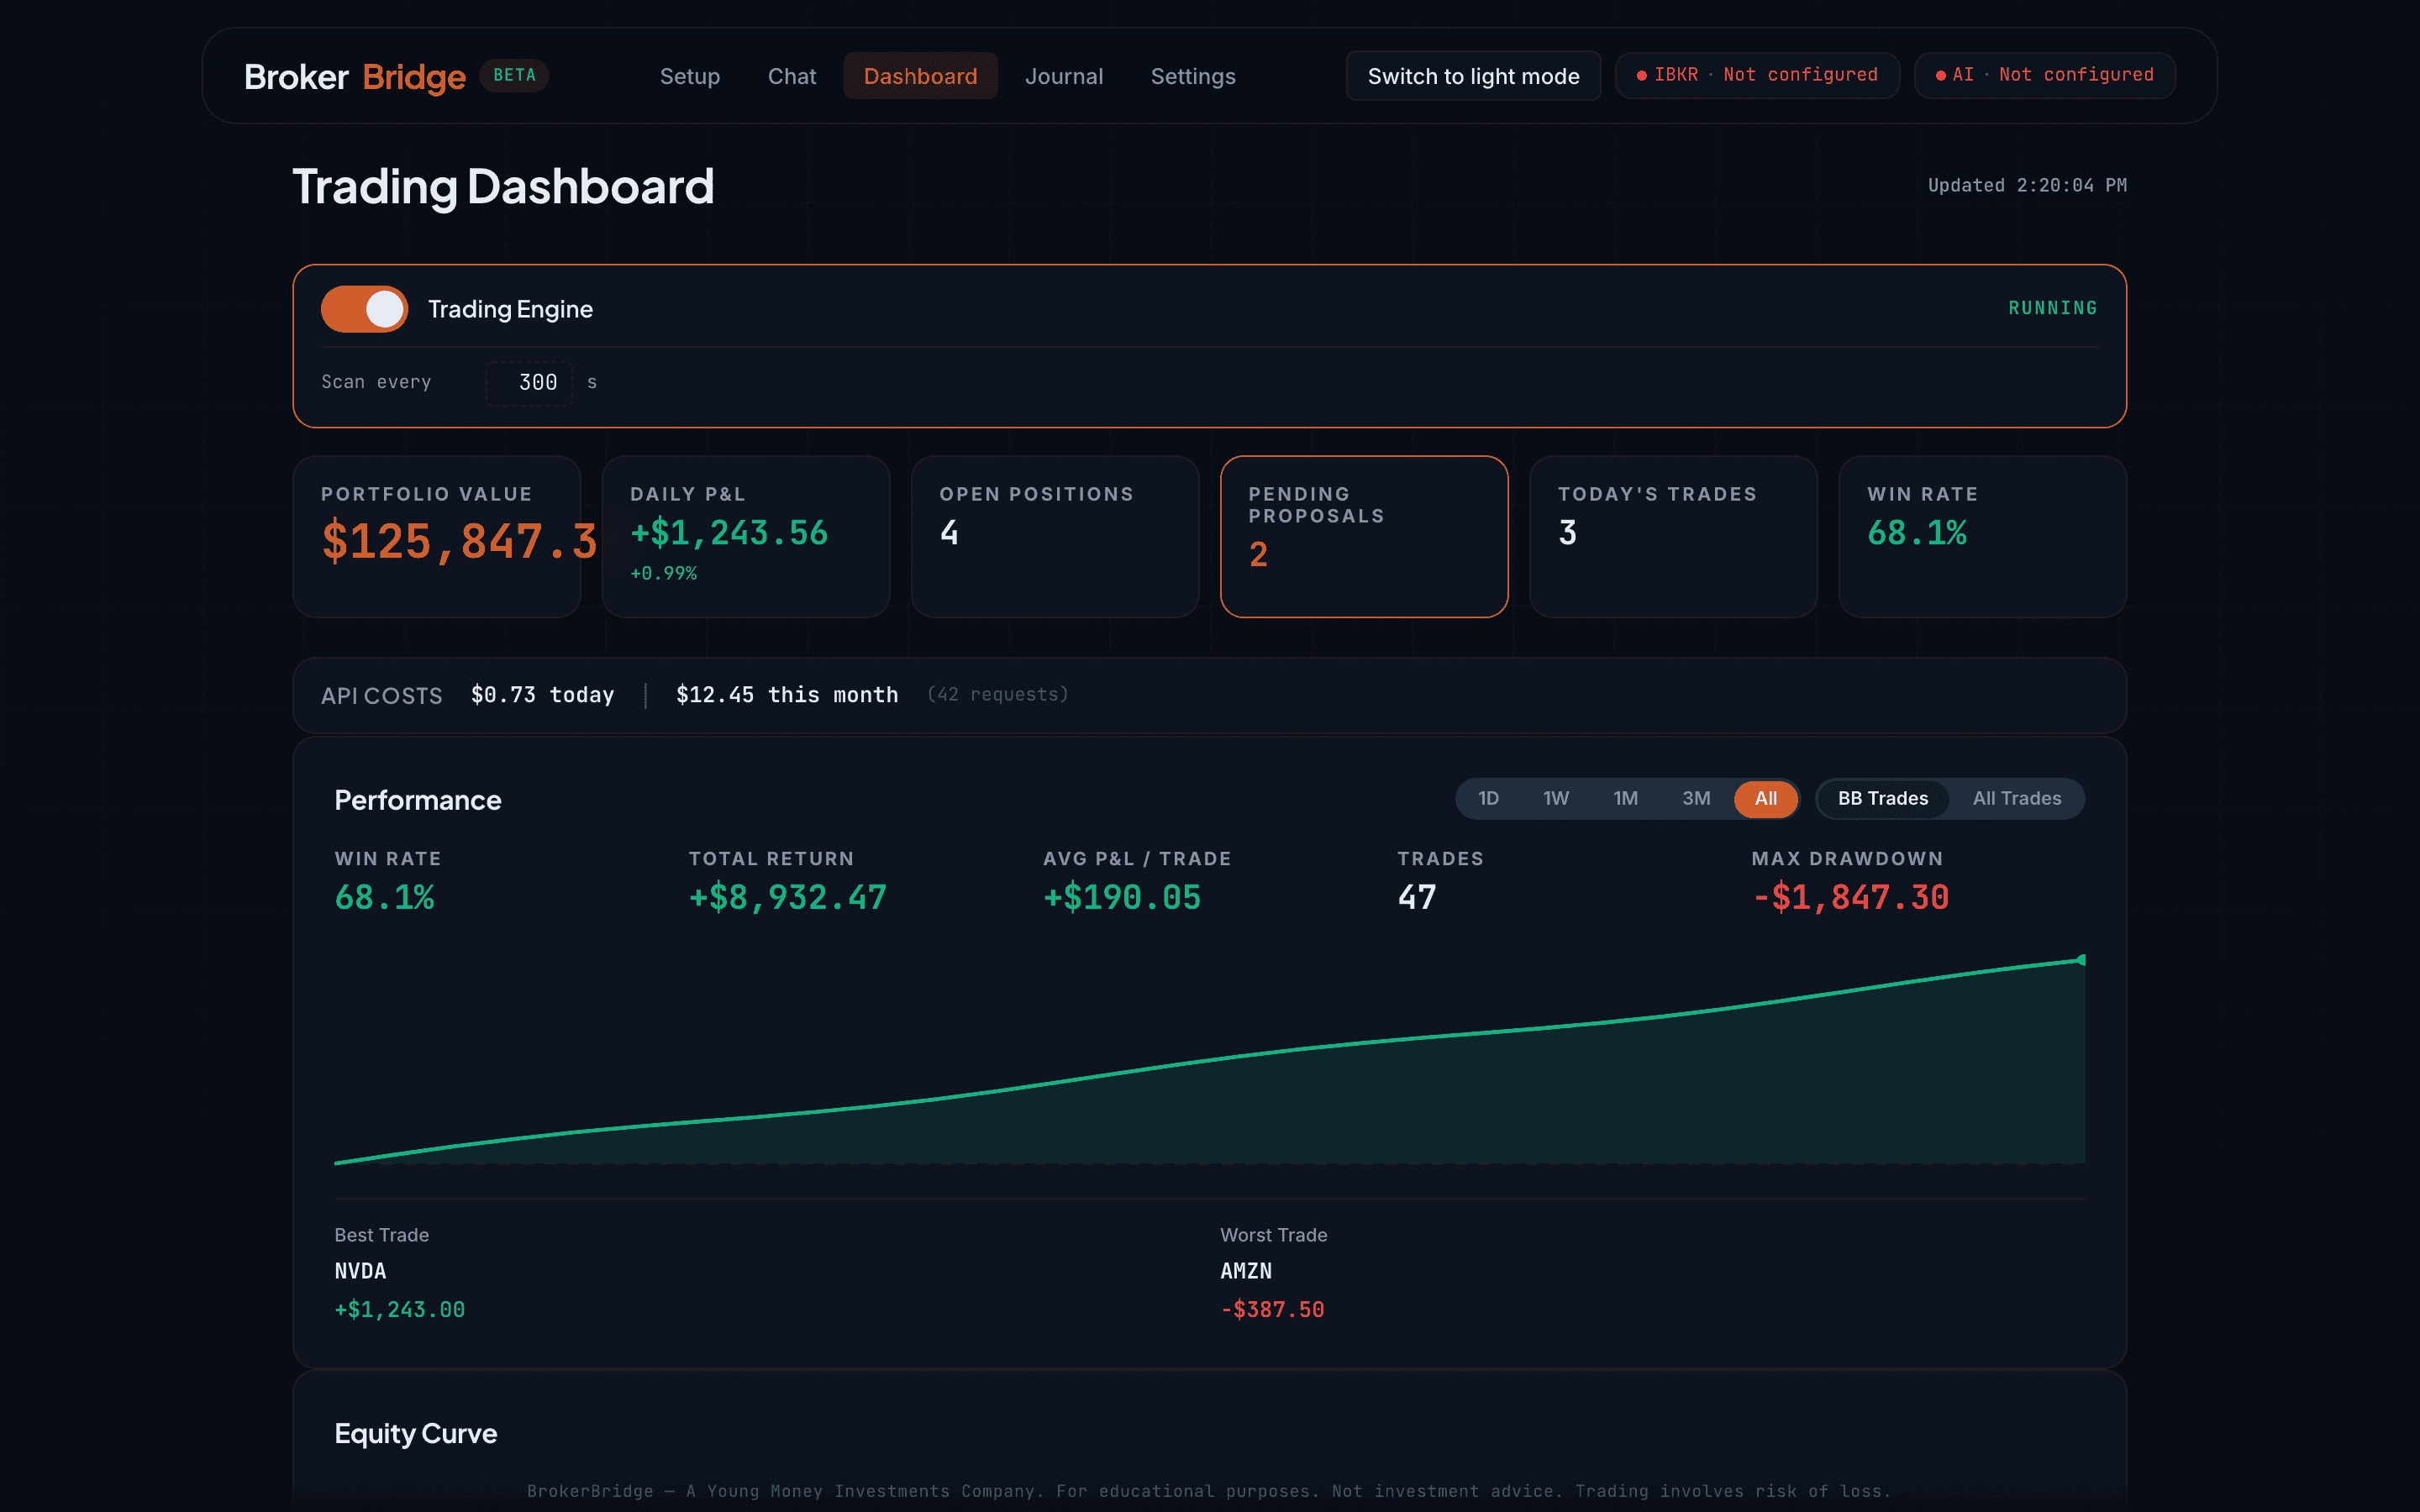Open the top Win Rate card
The width and height of the screenshot is (2420, 1512).
tap(1982, 537)
